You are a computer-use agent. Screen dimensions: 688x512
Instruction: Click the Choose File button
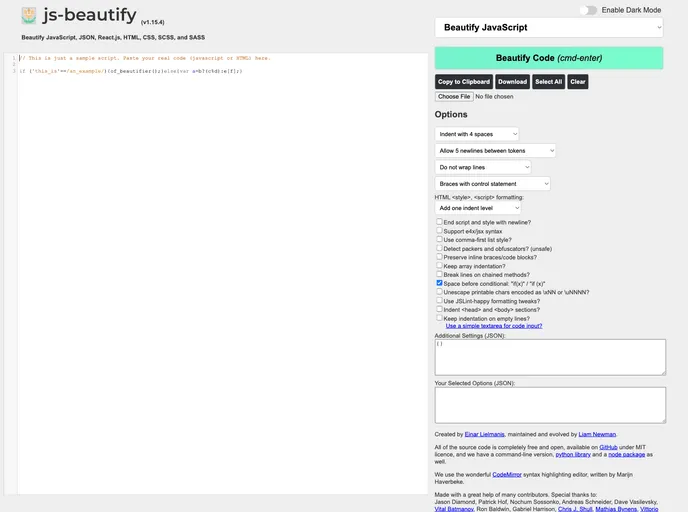coord(454,97)
